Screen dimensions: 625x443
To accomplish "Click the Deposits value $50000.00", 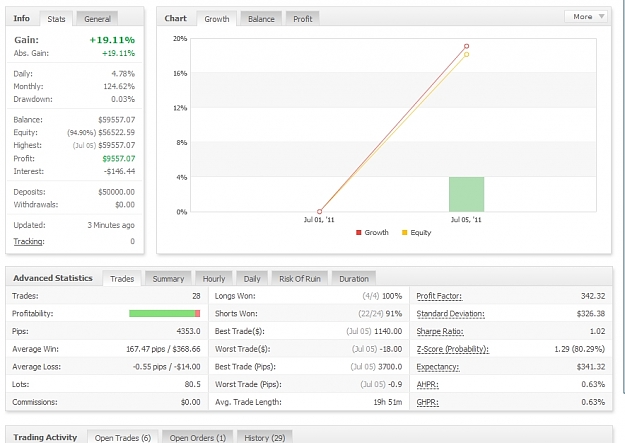I will (116, 192).
